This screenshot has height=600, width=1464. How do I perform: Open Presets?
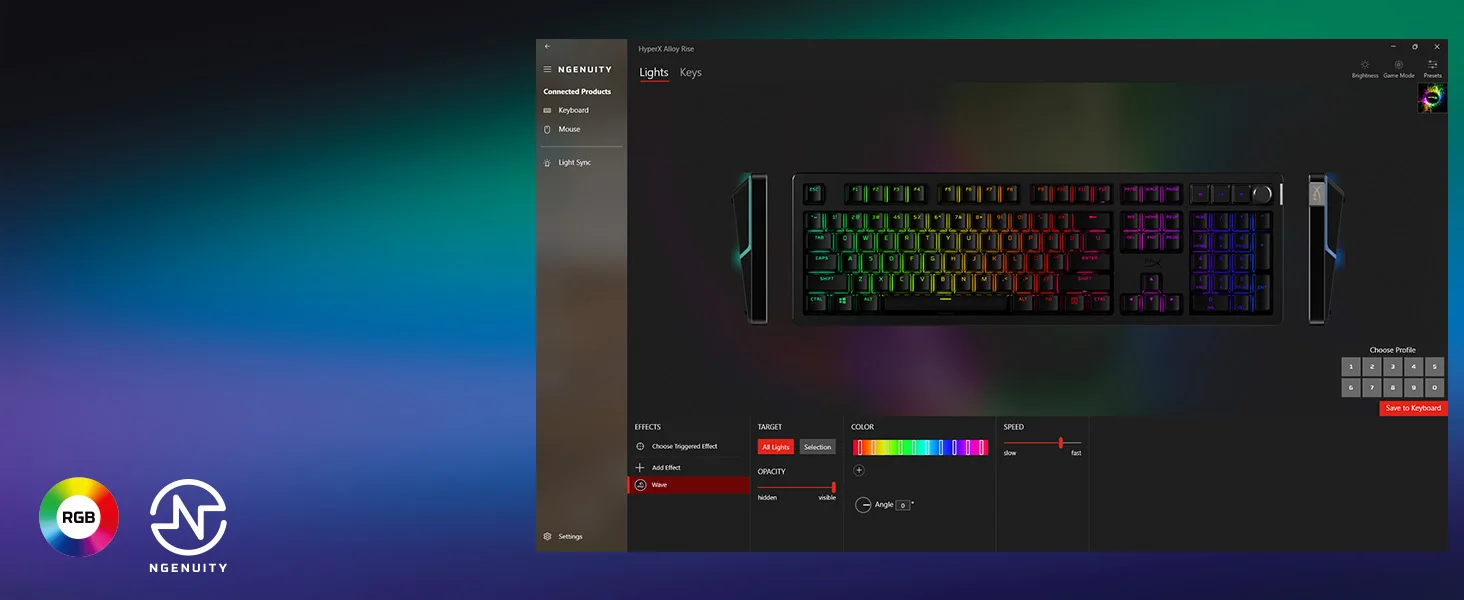[1433, 68]
